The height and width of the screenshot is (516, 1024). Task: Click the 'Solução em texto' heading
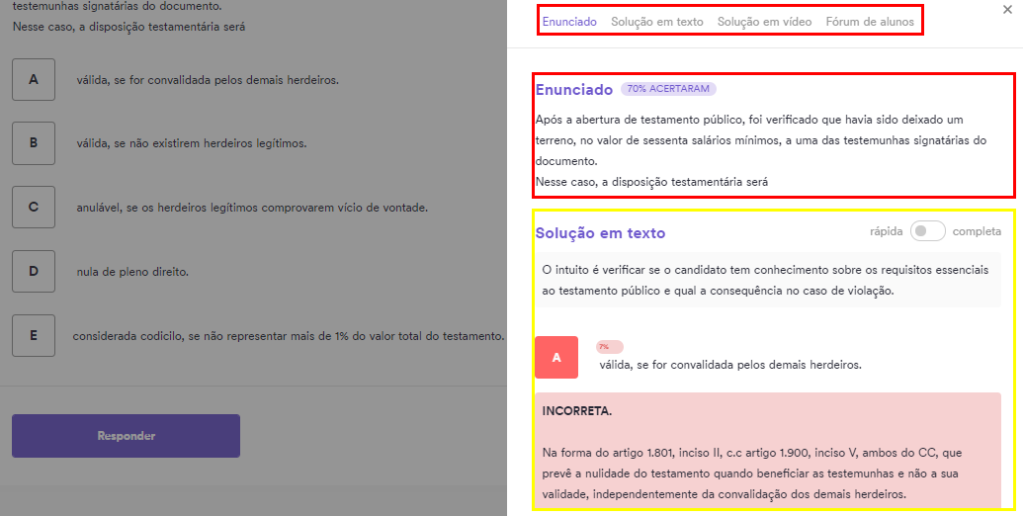tap(600, 233)
